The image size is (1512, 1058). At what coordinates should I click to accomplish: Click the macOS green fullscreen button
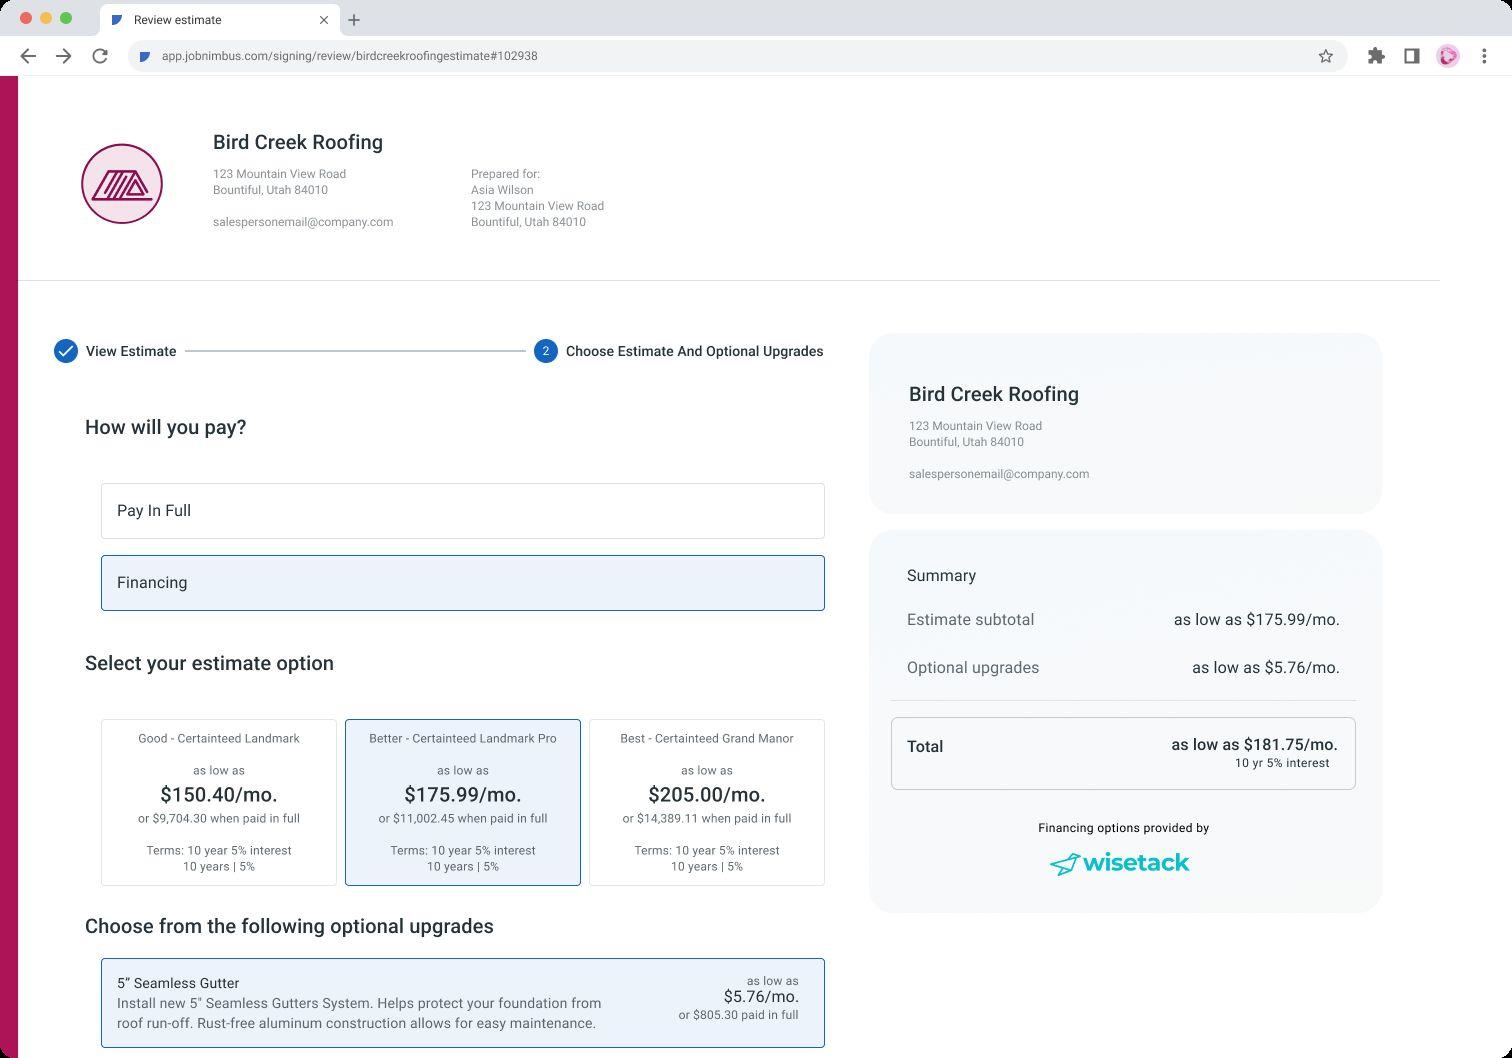pos(66,18)
